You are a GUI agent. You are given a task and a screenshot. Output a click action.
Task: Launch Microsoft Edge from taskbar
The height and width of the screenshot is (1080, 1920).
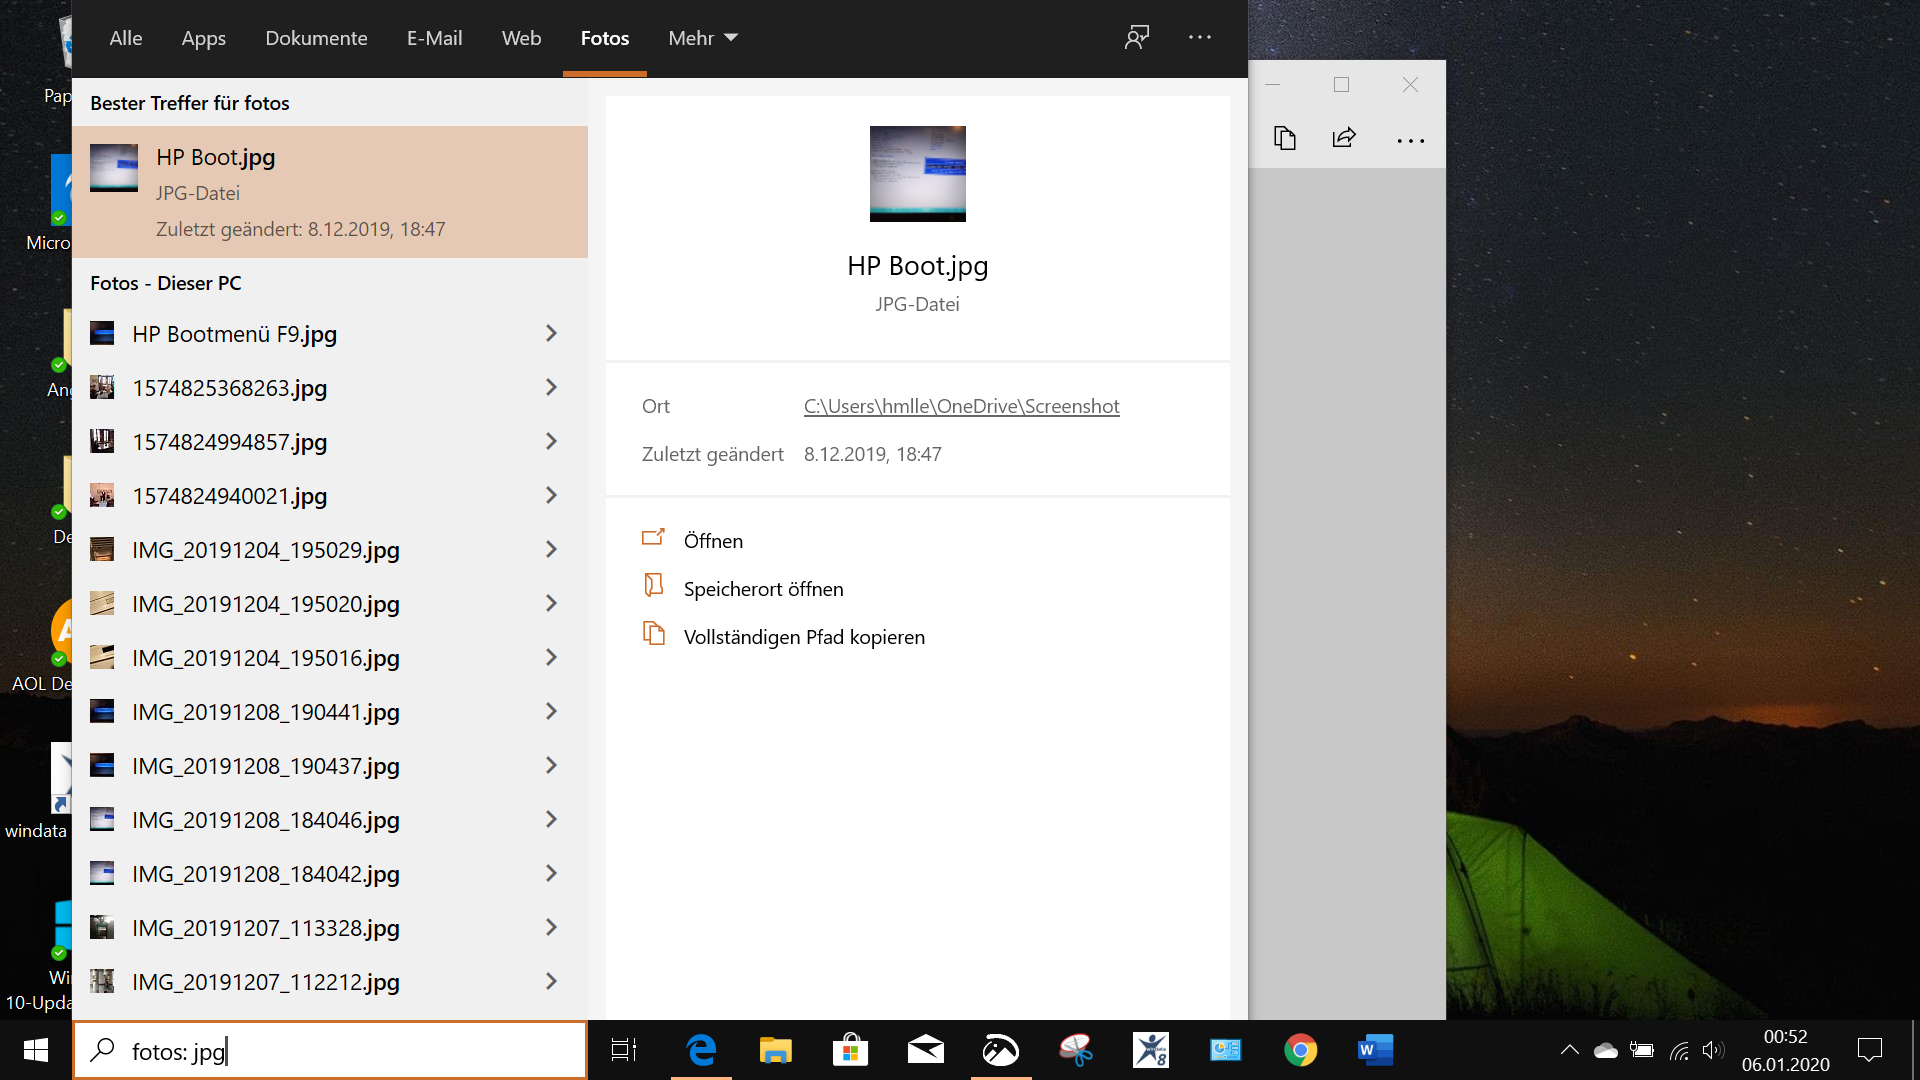(701, 1050)
